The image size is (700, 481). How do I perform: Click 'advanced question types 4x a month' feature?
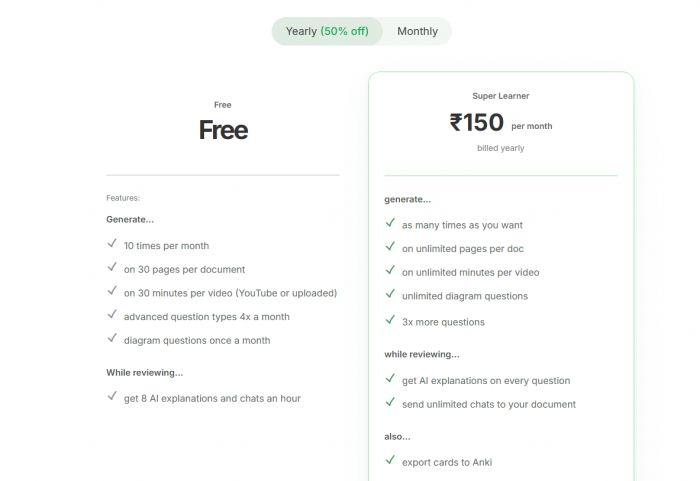[207, 316]
